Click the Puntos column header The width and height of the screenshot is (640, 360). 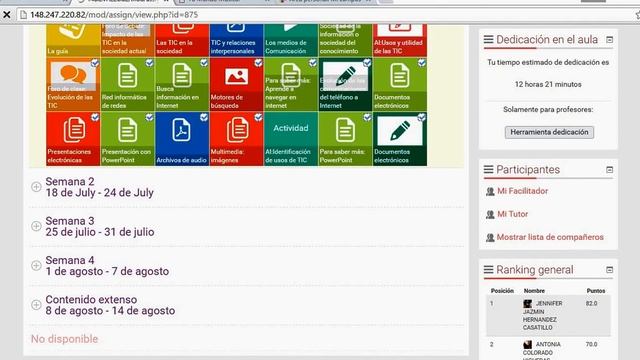[x=596, y=291]
